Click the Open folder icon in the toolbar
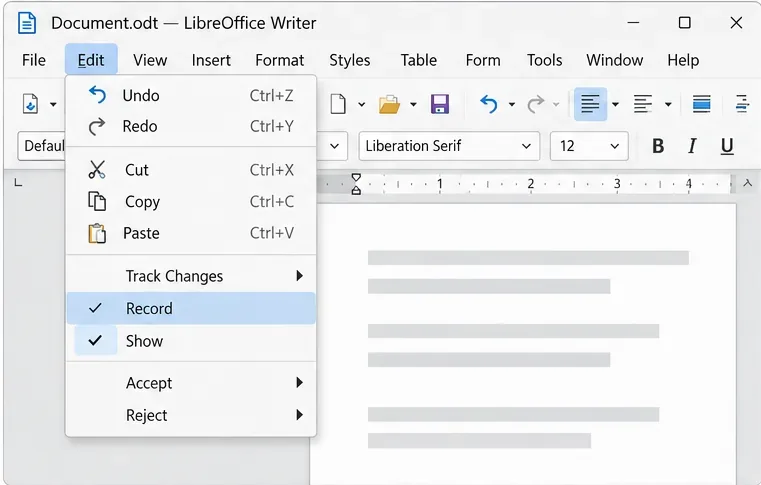The height and width of the screenshot is (485, 761). tap(389, 104)
